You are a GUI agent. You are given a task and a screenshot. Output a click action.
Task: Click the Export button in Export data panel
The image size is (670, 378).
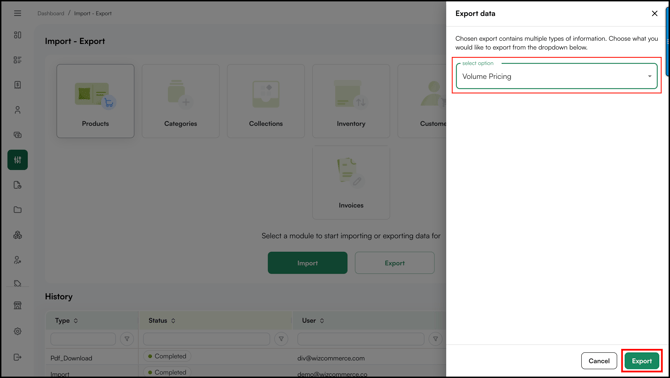click(x=641, y=361)
